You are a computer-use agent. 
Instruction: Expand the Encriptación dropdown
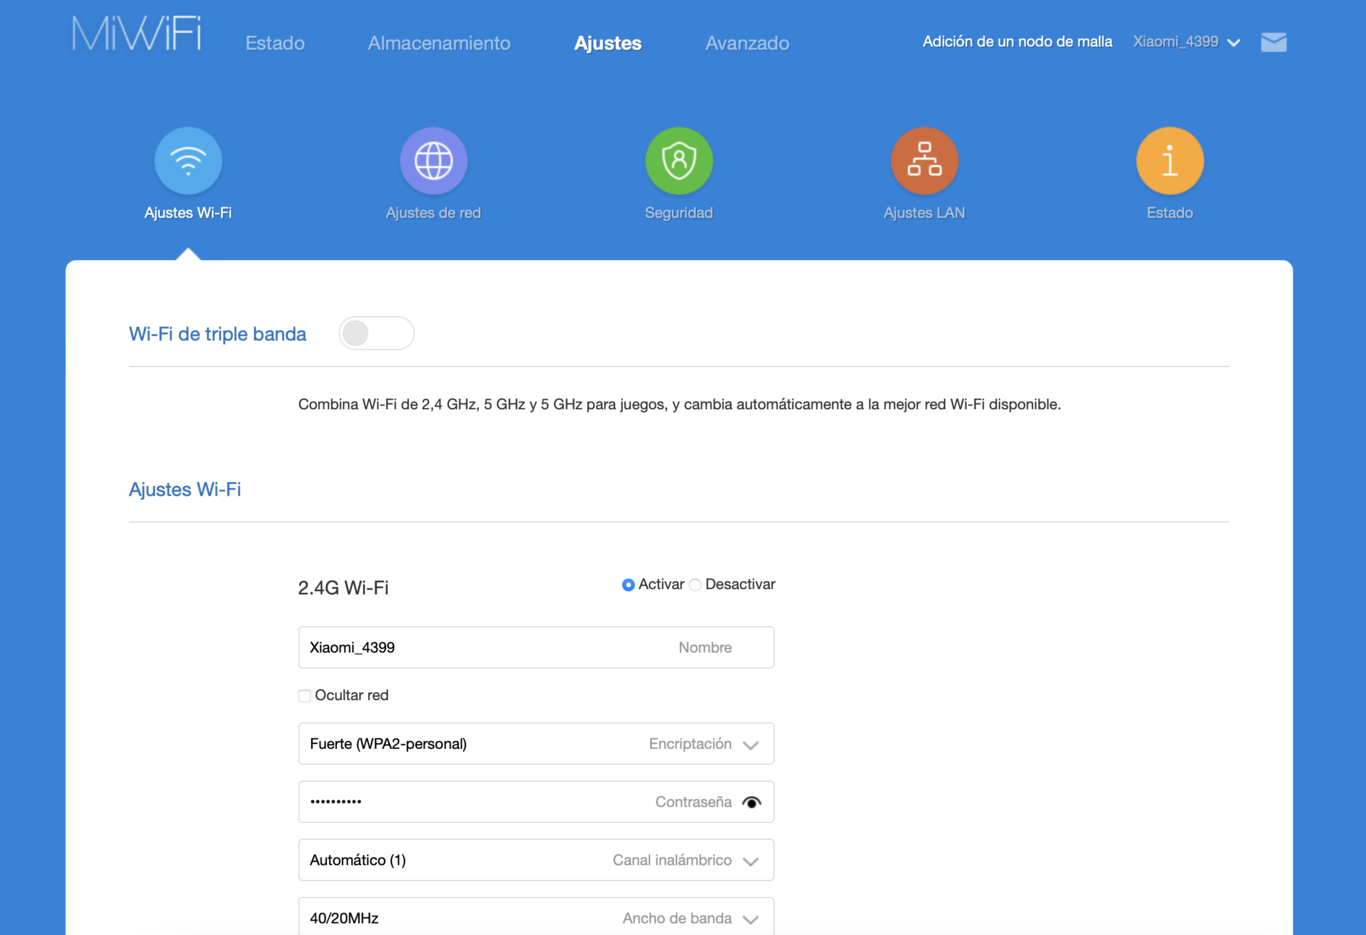coord(750,744)
